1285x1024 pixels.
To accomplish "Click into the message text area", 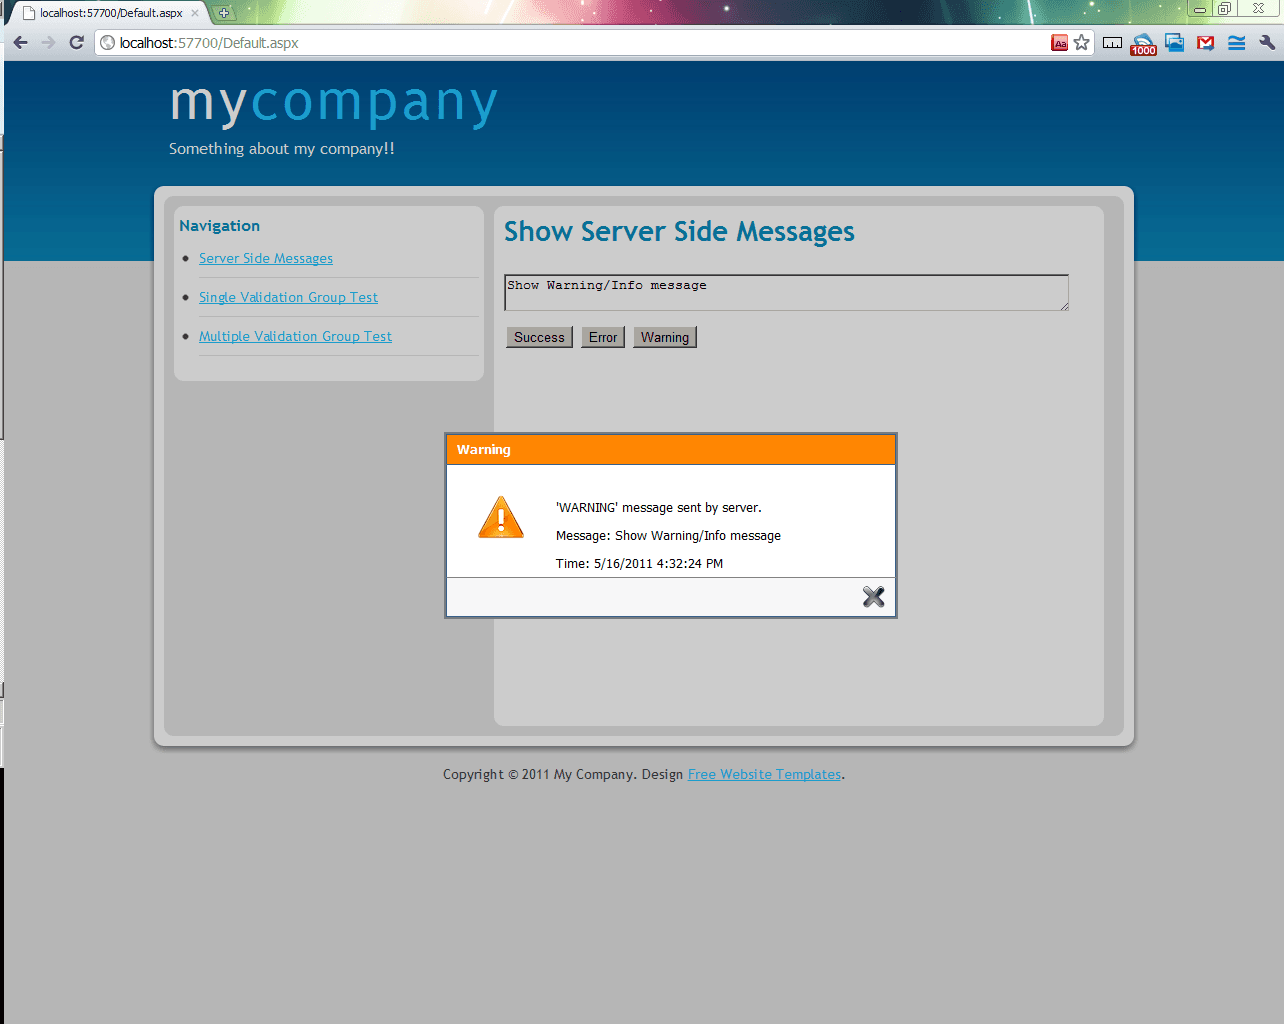I will [786, 292].
